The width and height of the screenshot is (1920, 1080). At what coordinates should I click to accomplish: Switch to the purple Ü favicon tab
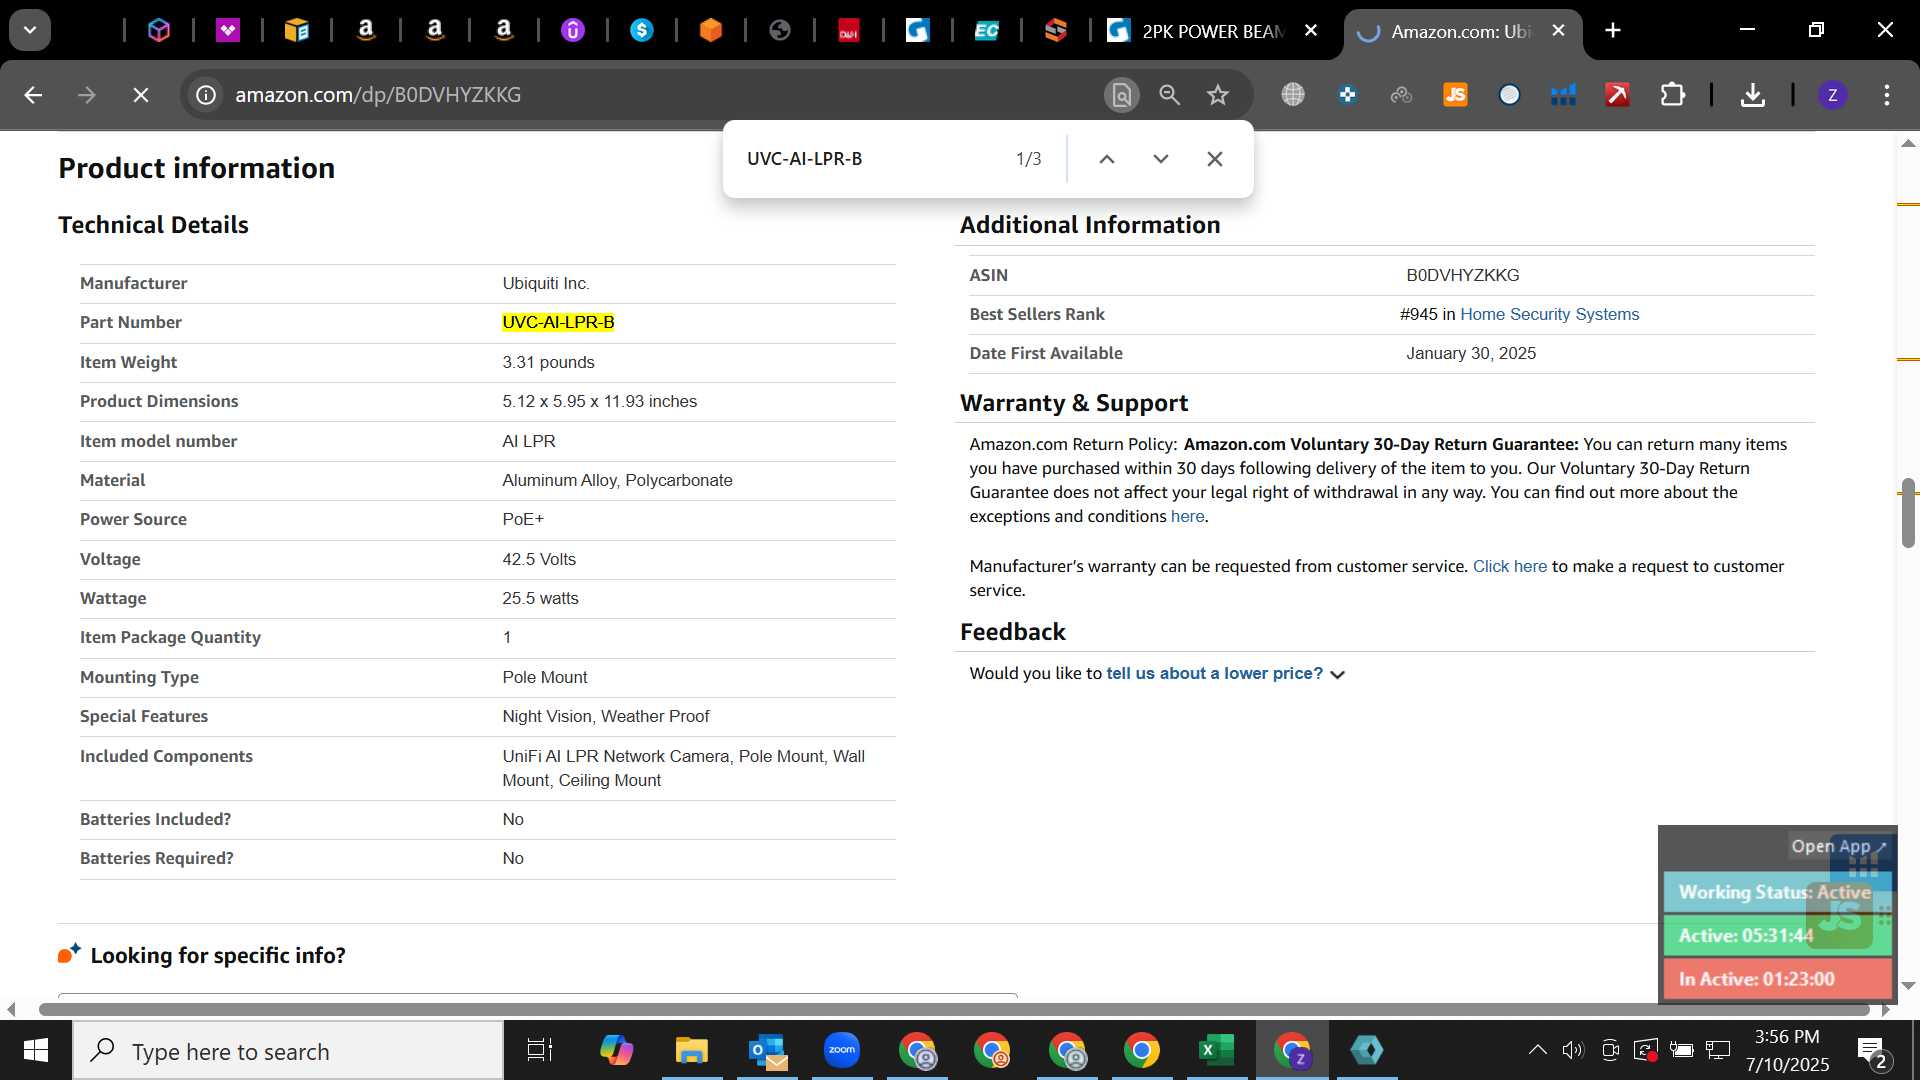pyautogui.click(x=573, y=31)
